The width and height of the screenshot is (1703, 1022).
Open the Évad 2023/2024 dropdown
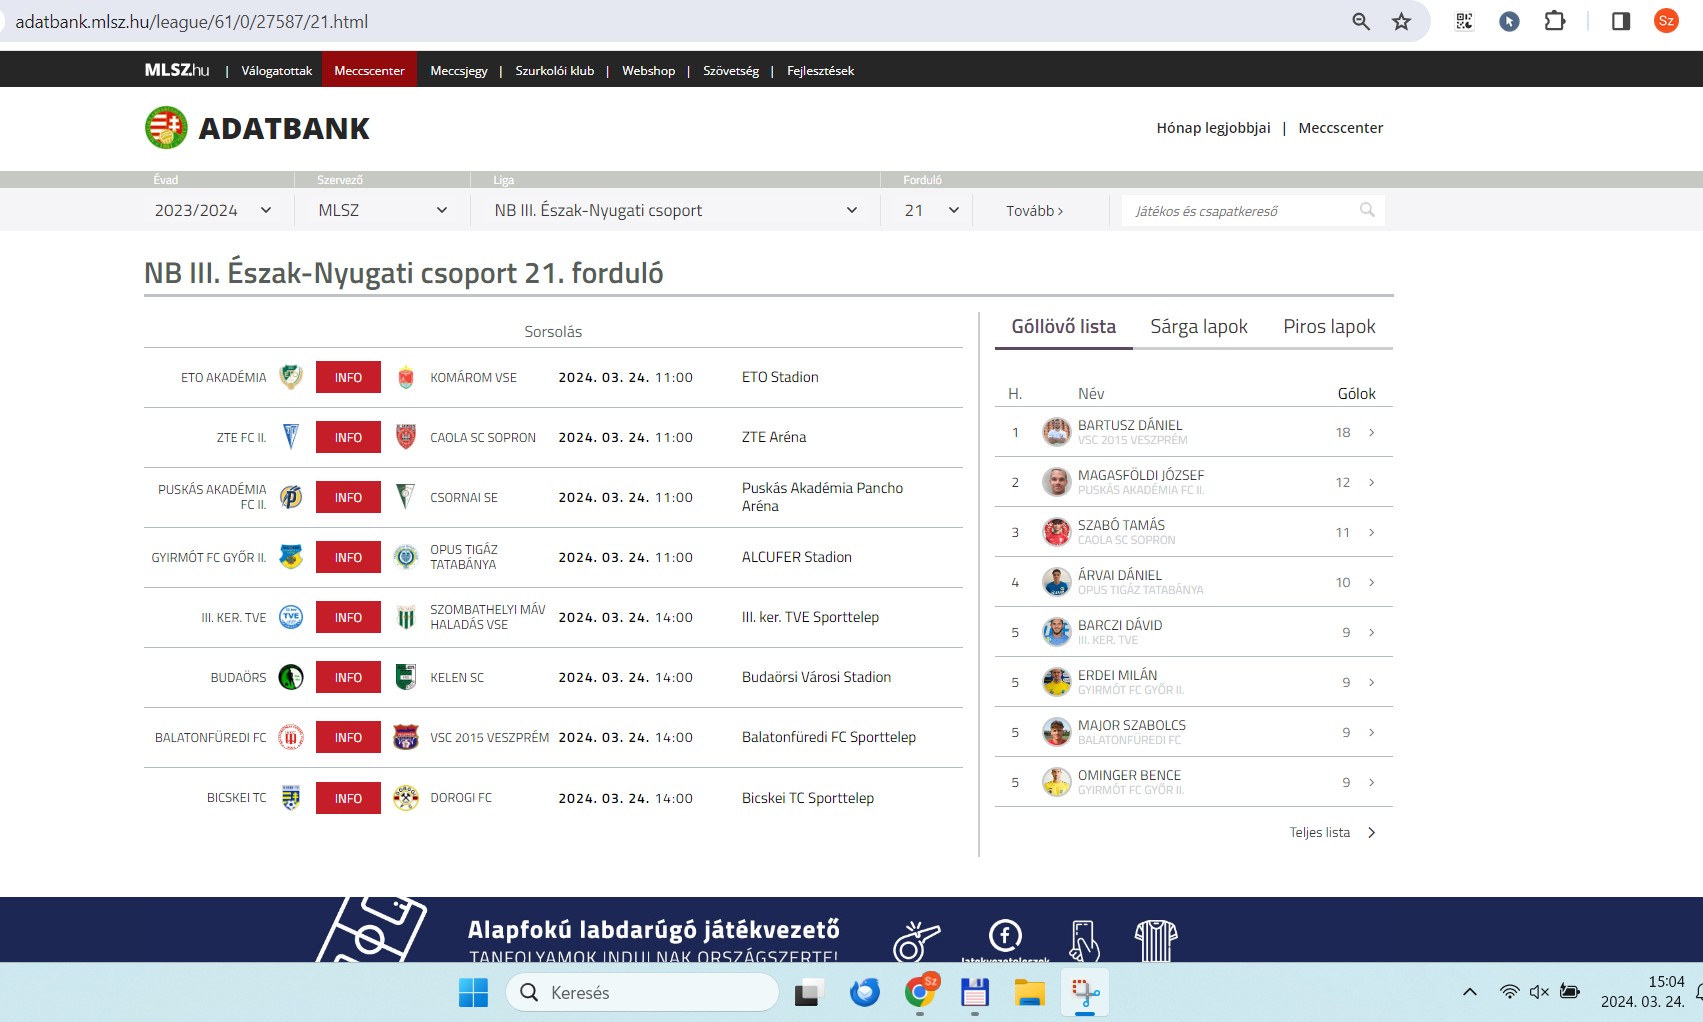[x=213, y=210]
